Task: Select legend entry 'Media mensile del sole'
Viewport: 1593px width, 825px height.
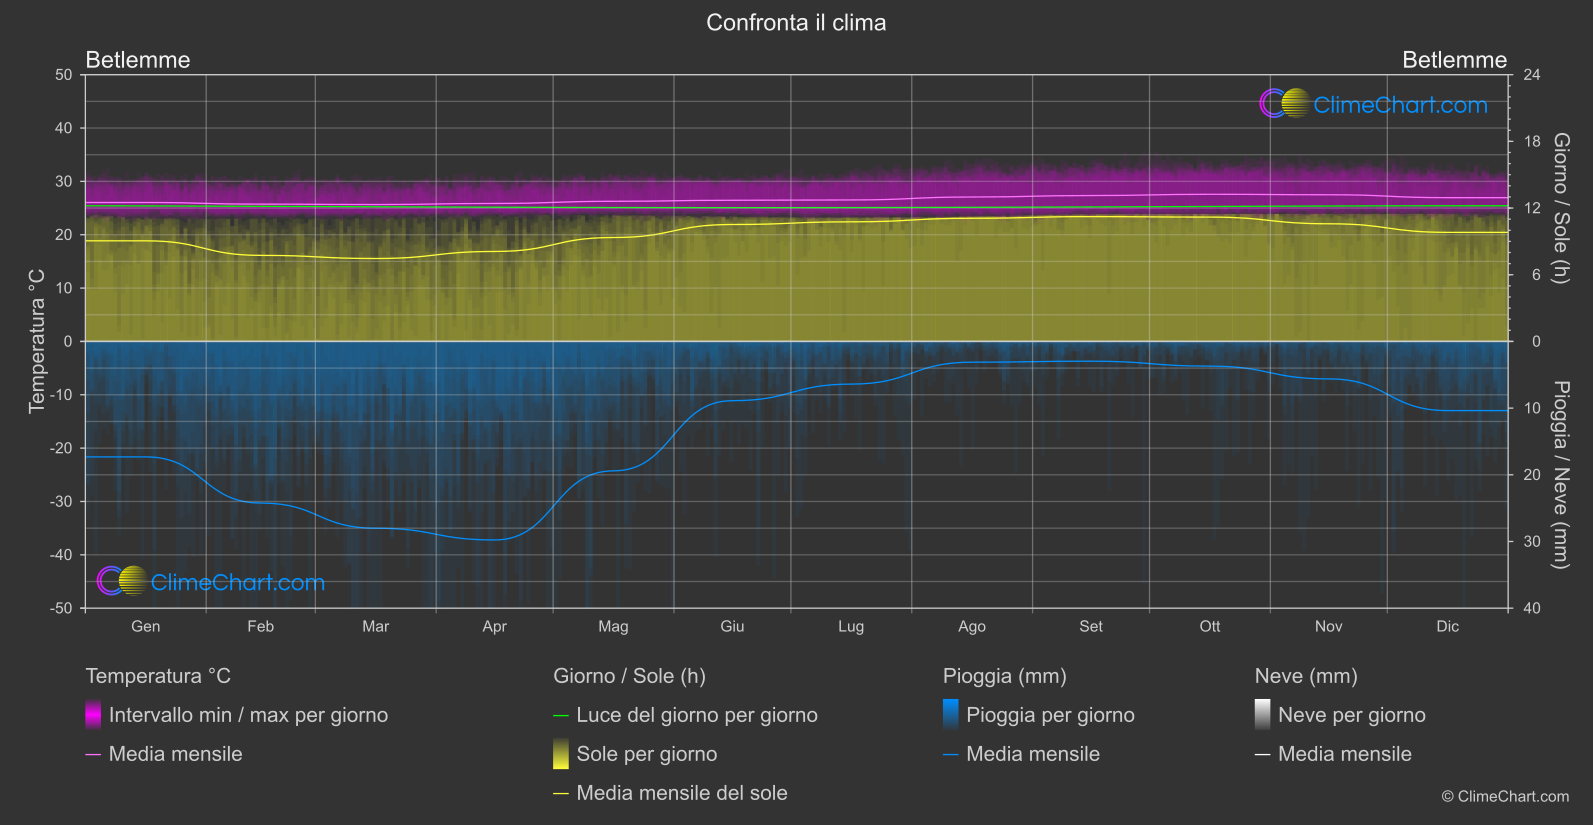Action: [682, 793]
